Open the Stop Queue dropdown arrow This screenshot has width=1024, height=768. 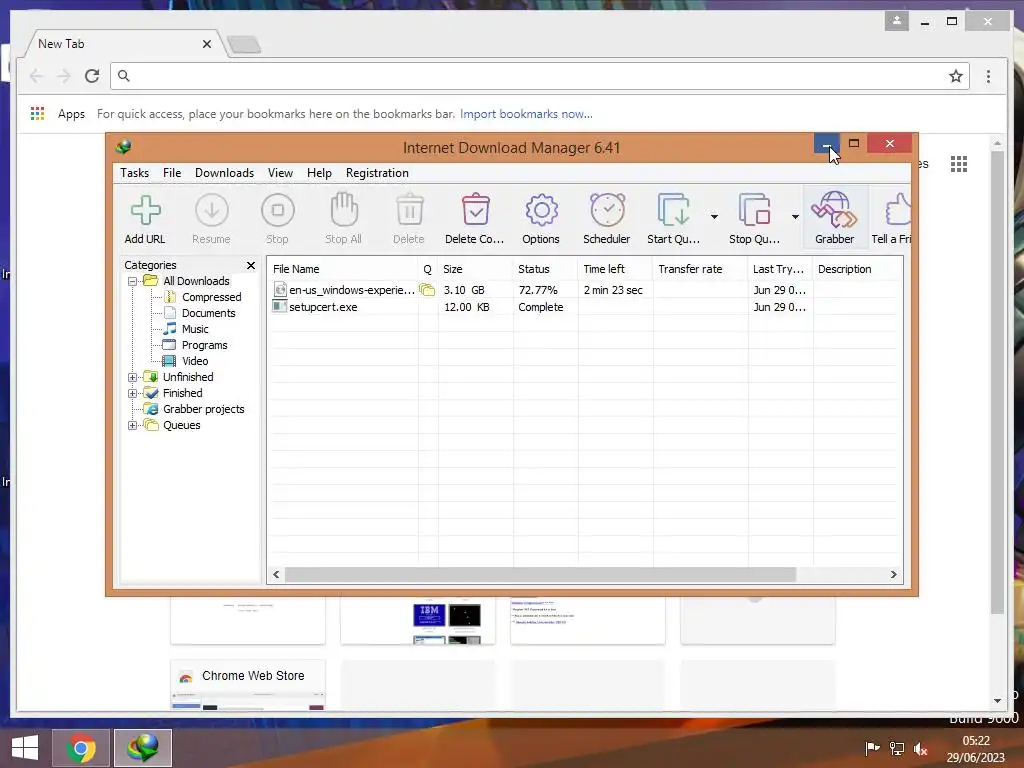(x=795, y=217)
